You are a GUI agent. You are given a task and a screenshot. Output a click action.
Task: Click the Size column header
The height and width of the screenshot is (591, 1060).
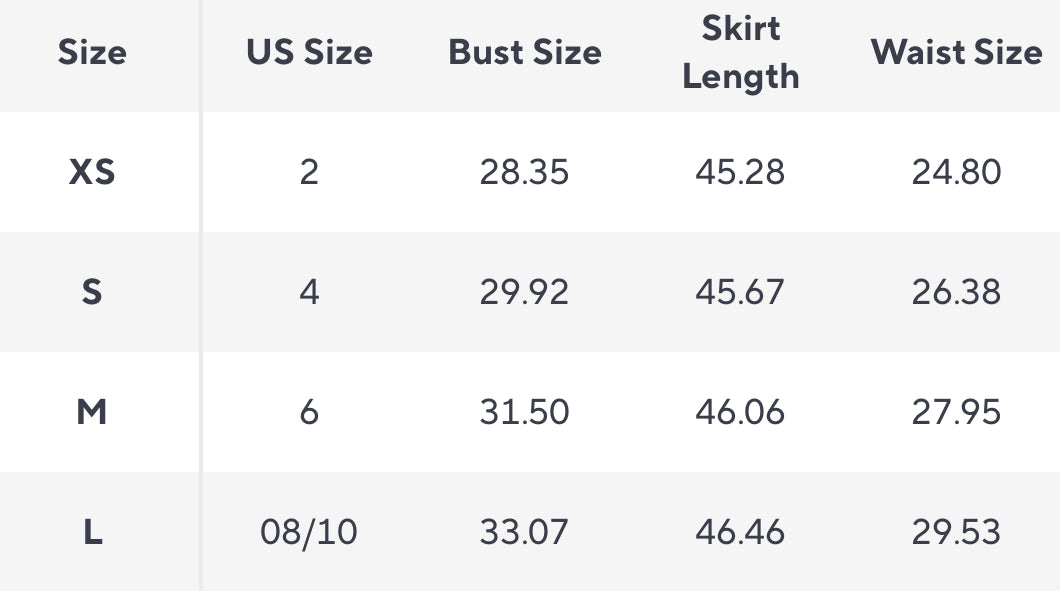point(92,53)
